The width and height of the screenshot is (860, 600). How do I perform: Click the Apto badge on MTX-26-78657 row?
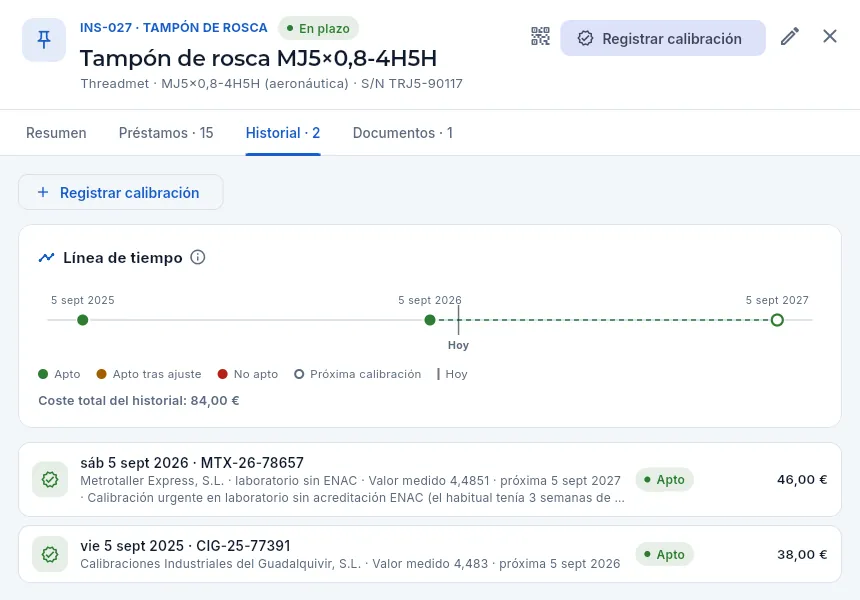(665, 479)
